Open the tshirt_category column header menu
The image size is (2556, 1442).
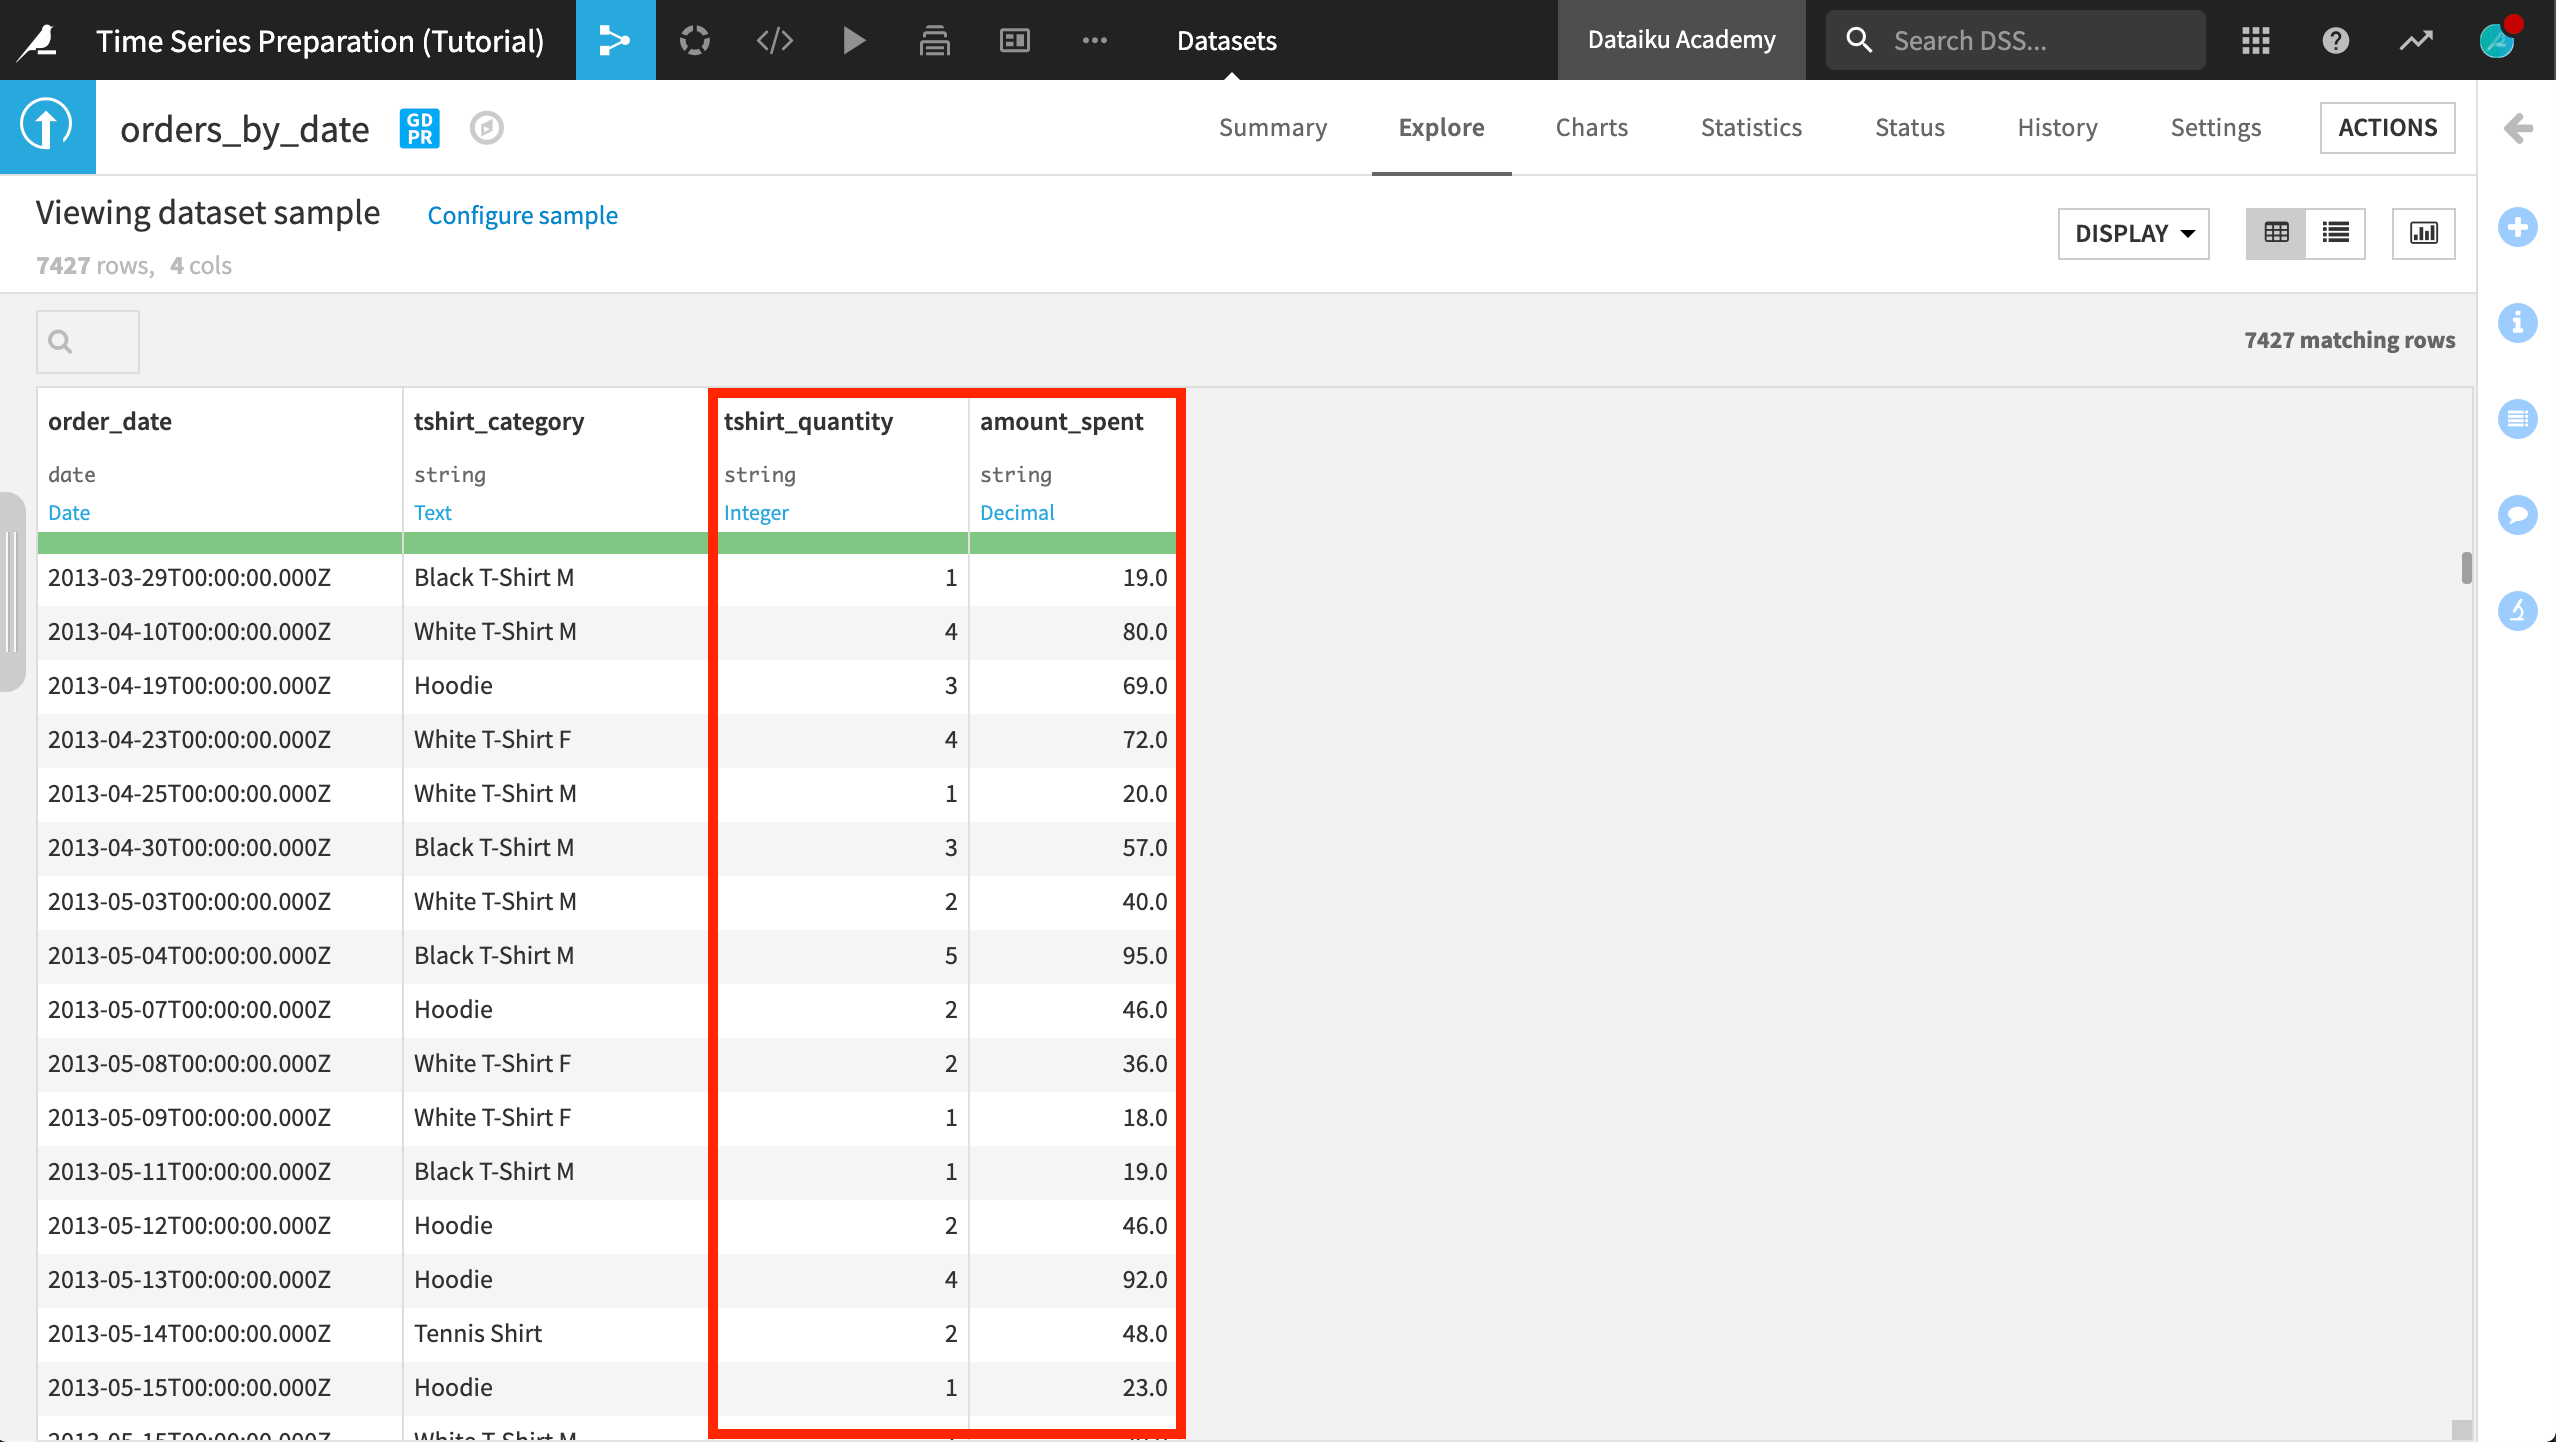(499, 421)
